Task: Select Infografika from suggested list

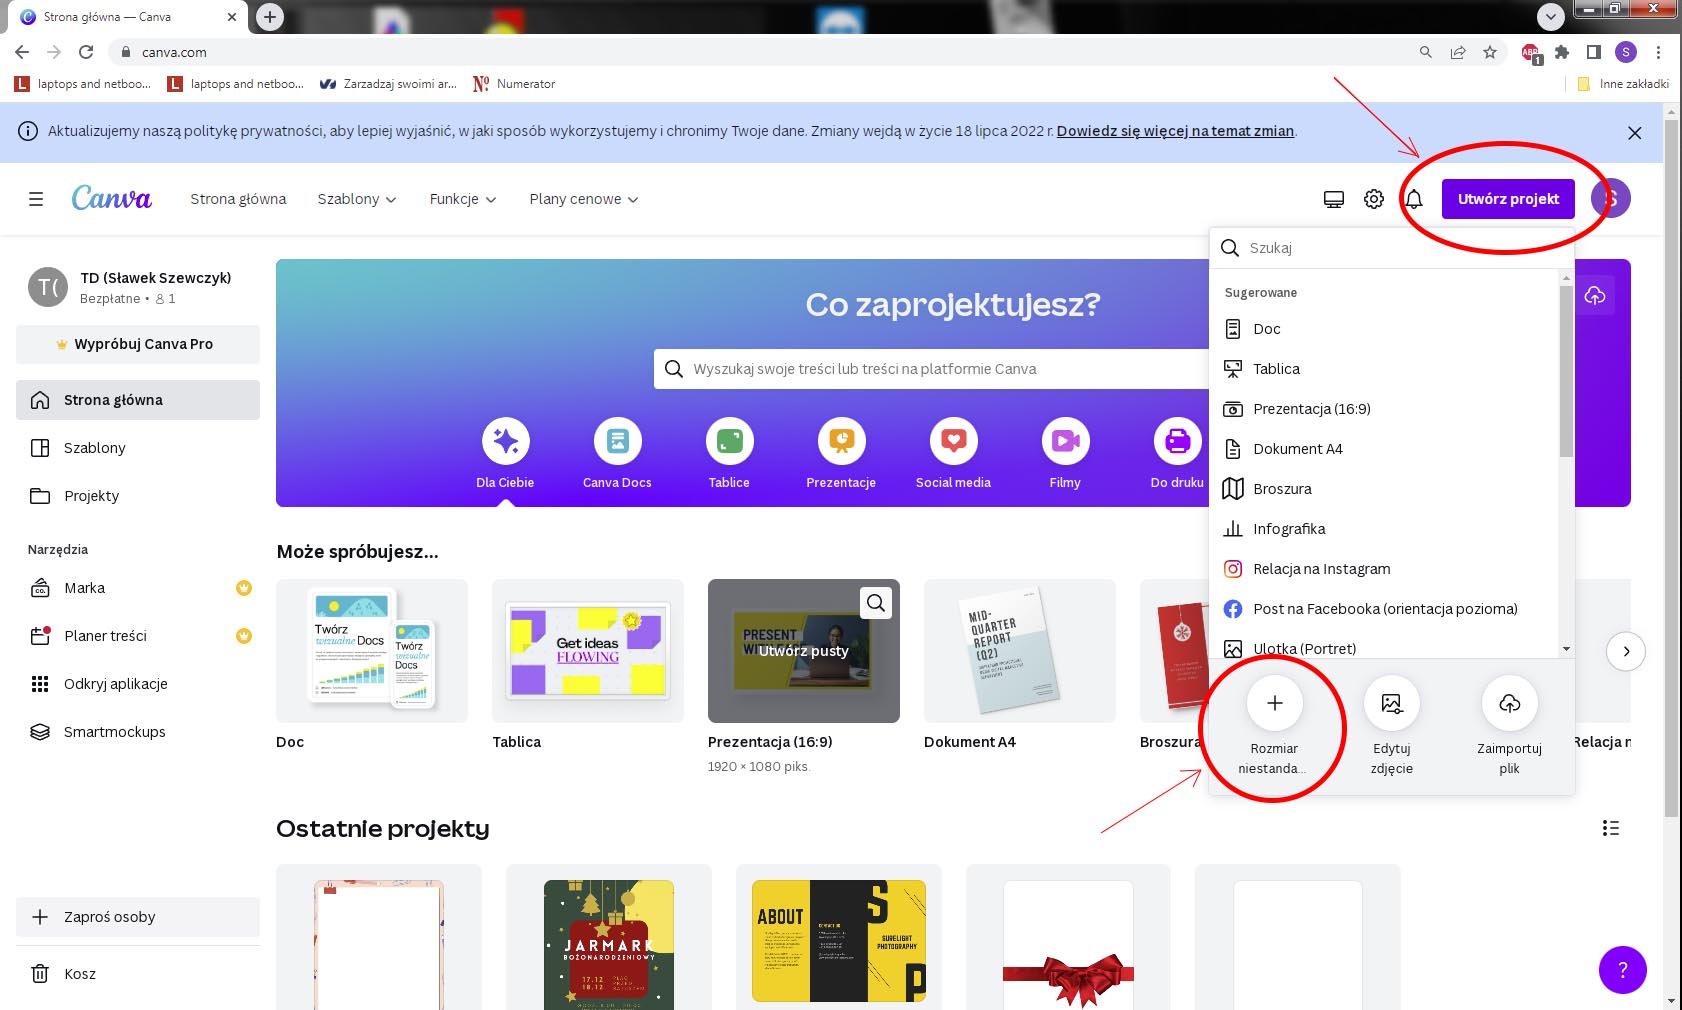Action: pyautogui.click(x=1384, y=529)
